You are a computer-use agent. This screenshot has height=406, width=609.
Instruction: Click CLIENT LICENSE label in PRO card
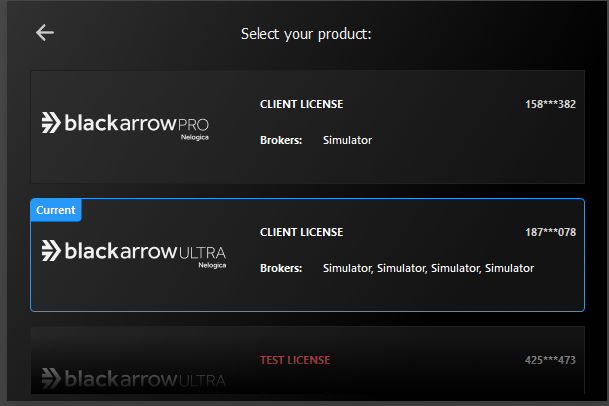point(301,104)
